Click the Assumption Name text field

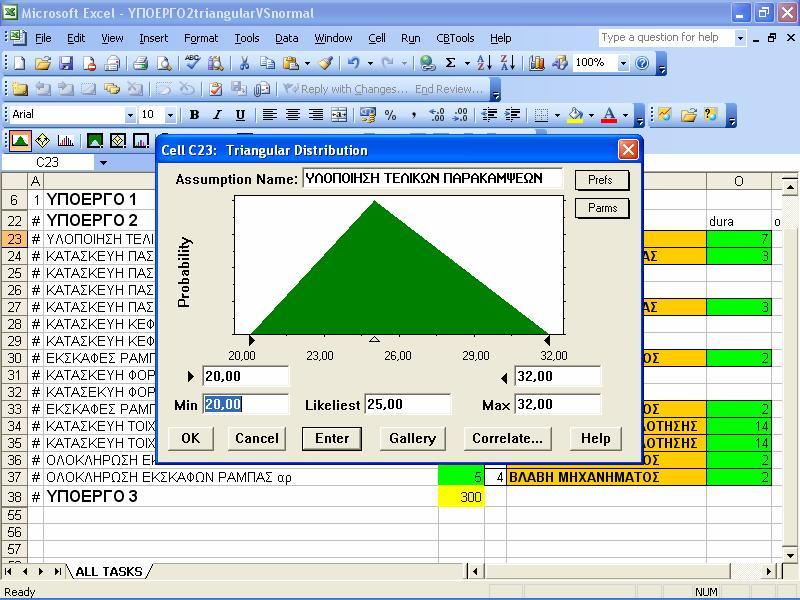click(433, 179)
